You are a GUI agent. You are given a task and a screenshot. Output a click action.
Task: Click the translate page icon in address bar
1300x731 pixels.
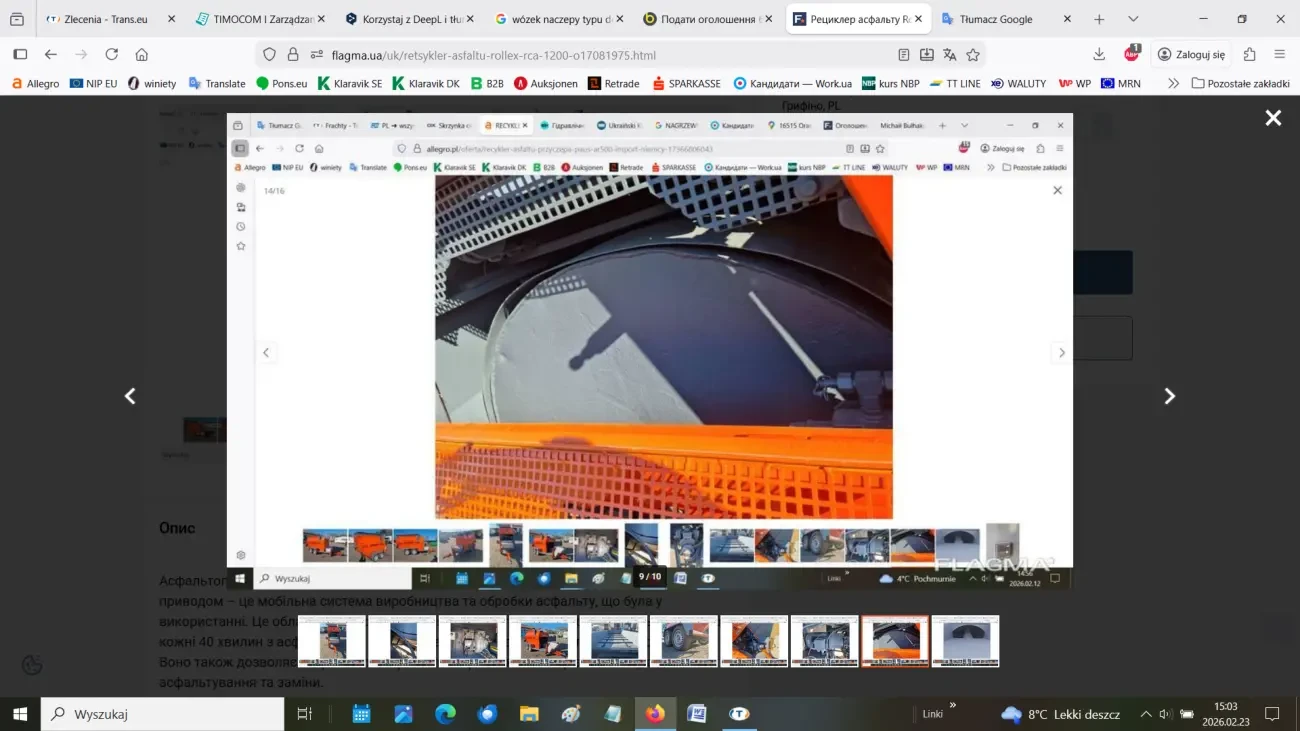(x=949, y=55)
